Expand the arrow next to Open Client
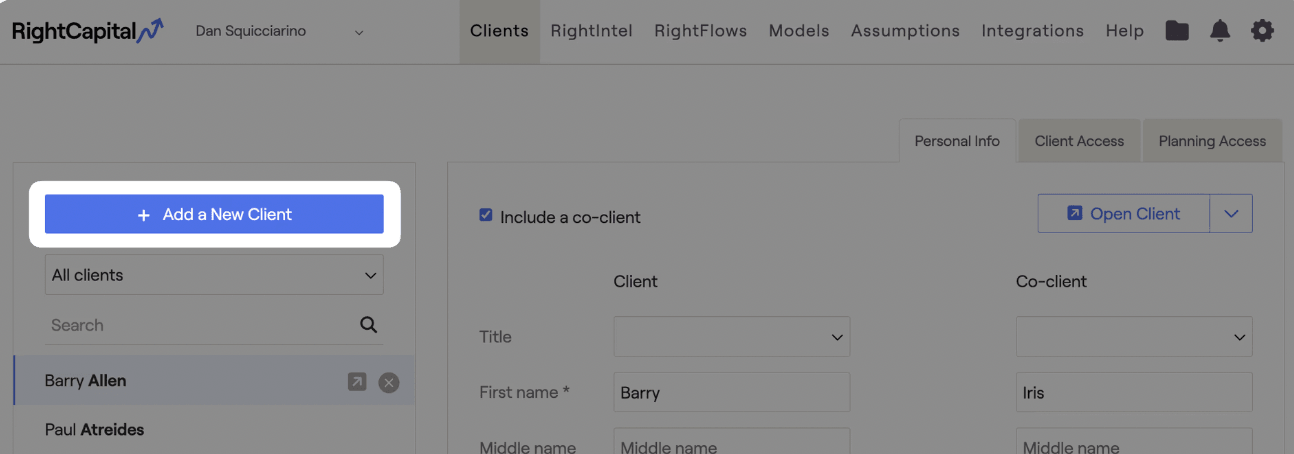The width and height of the screenshot is (1294, 454). pyautogui.click(x=1231, y=213)
